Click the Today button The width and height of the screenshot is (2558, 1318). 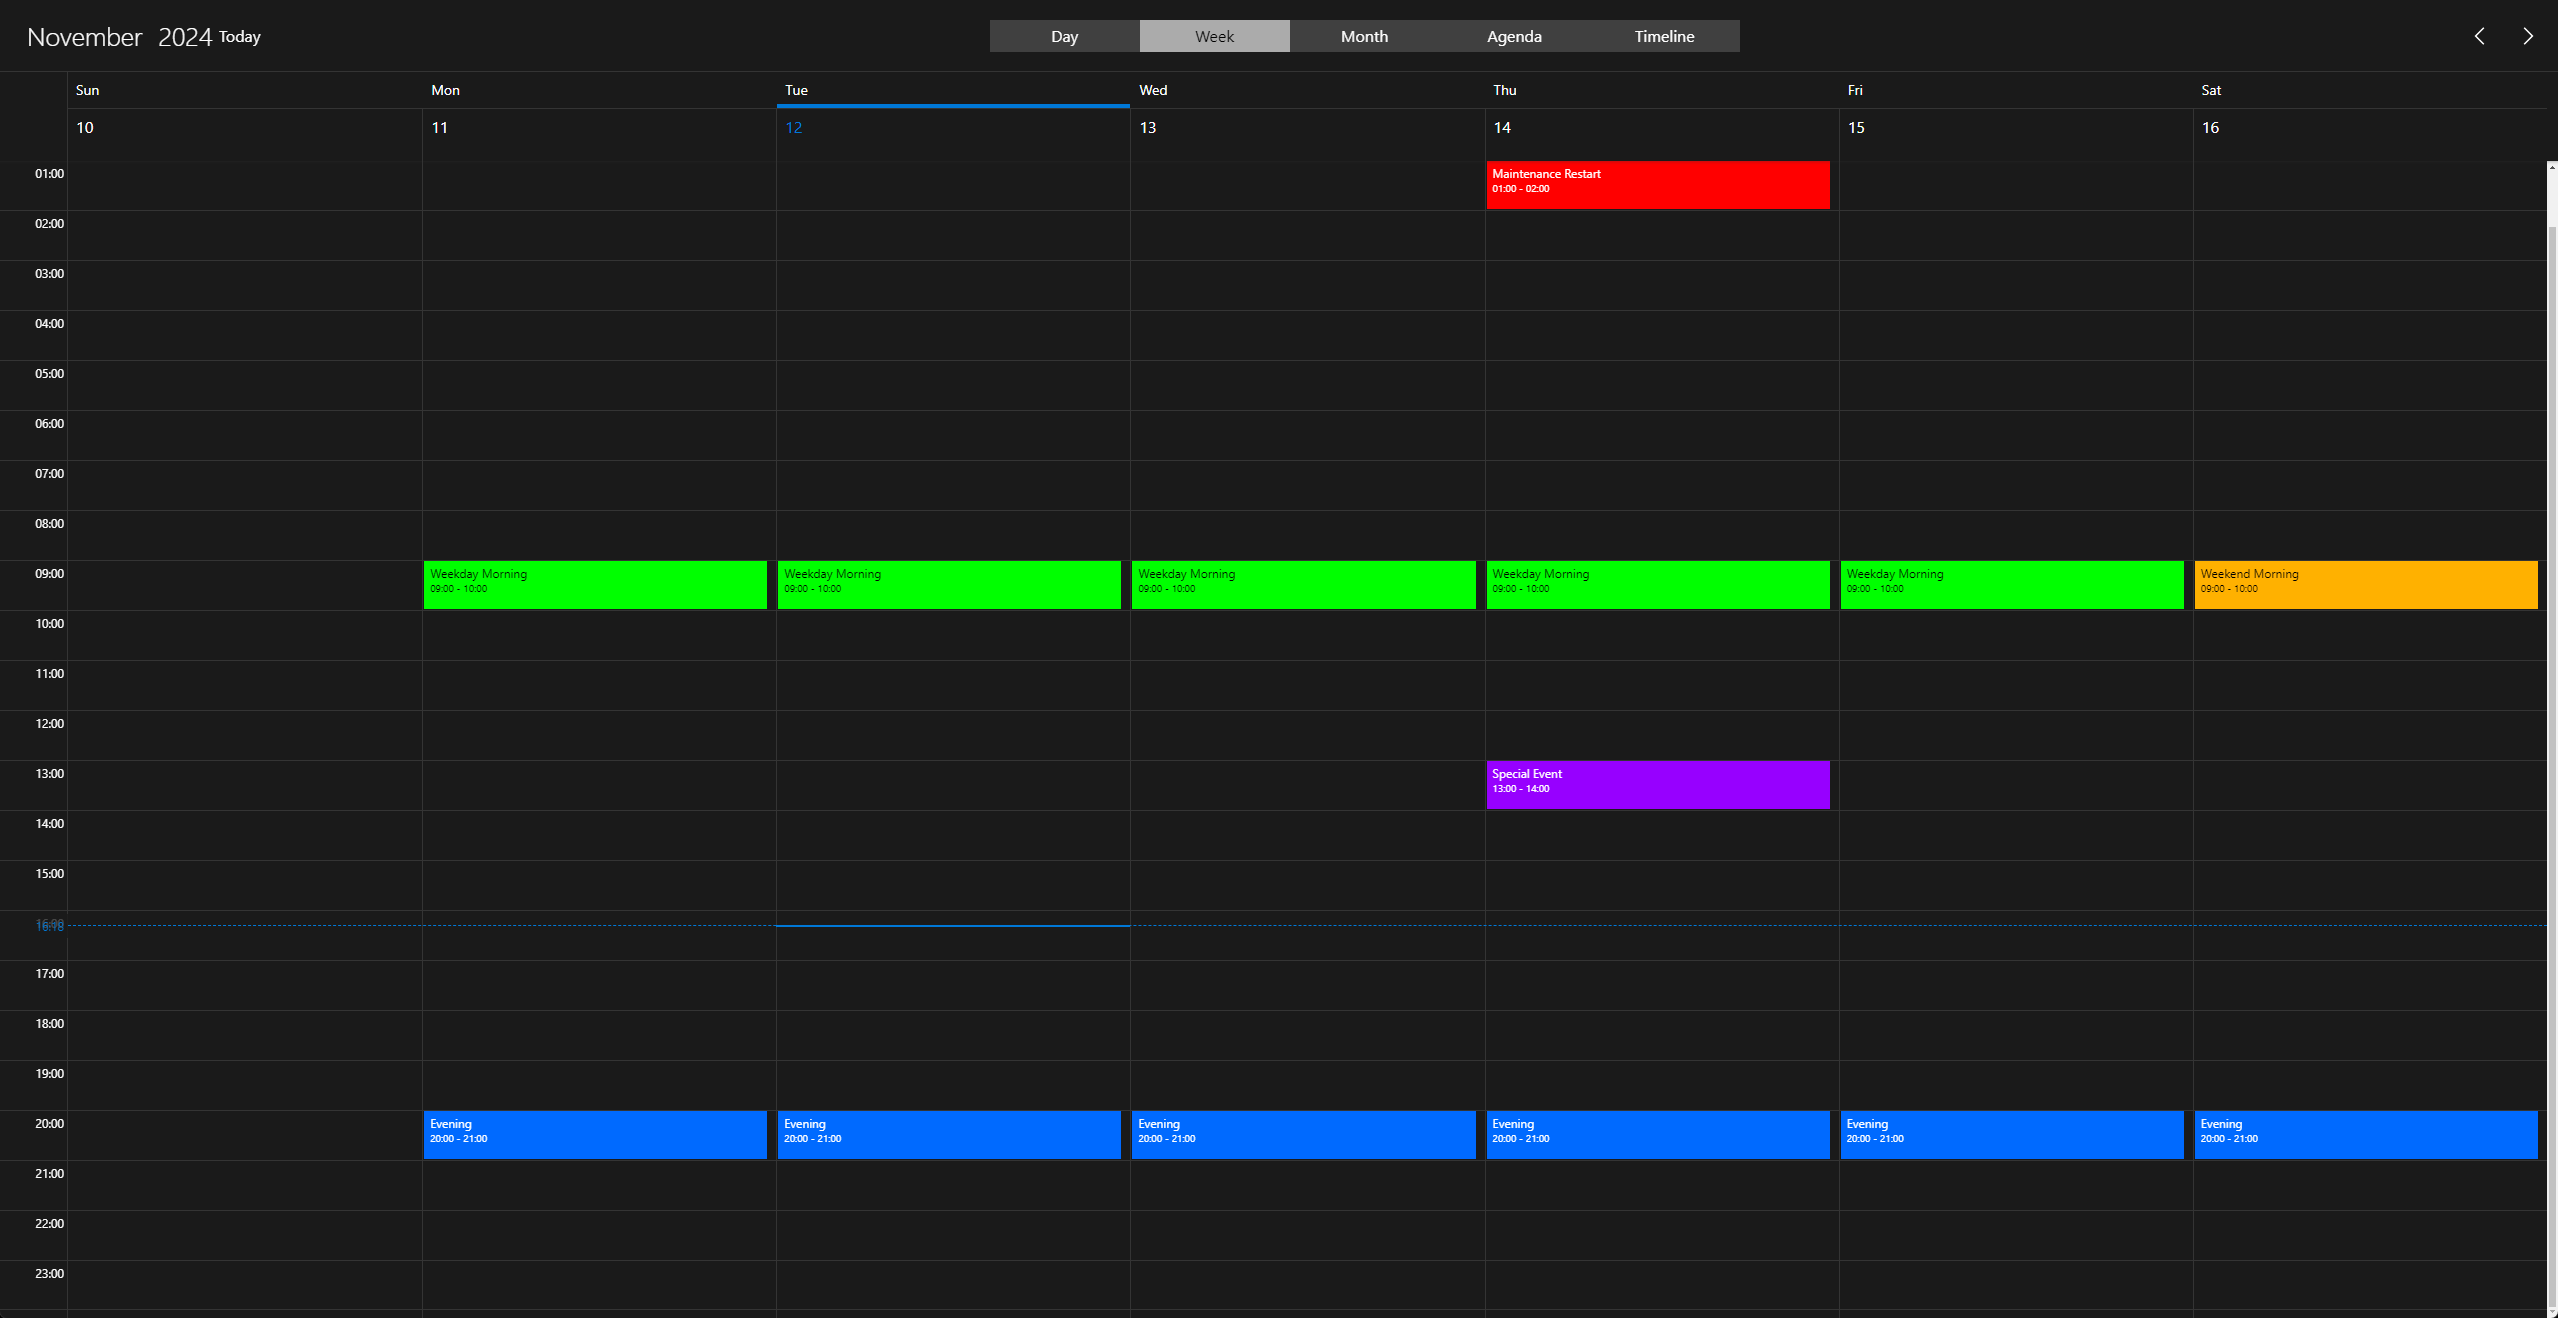pos(240,37)
